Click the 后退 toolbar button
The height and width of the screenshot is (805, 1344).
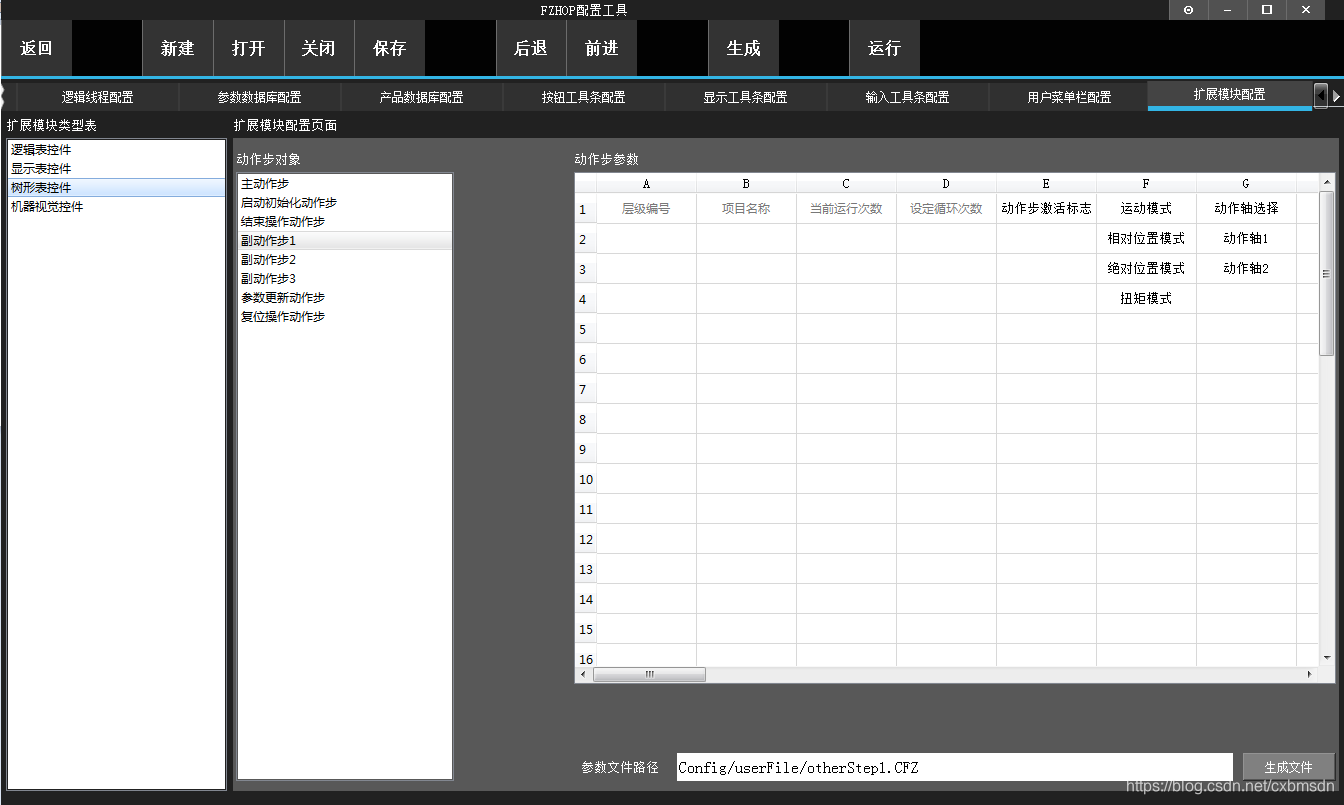[530, 48]
